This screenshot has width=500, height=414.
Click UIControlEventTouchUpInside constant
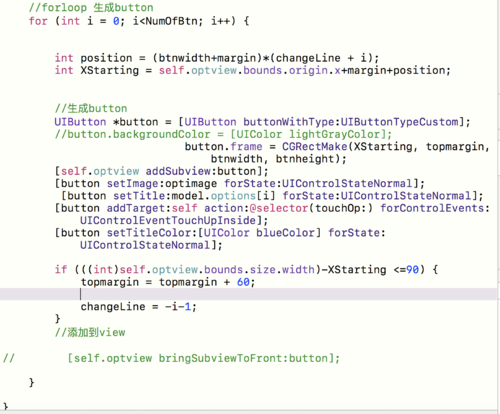pos(168,221)
